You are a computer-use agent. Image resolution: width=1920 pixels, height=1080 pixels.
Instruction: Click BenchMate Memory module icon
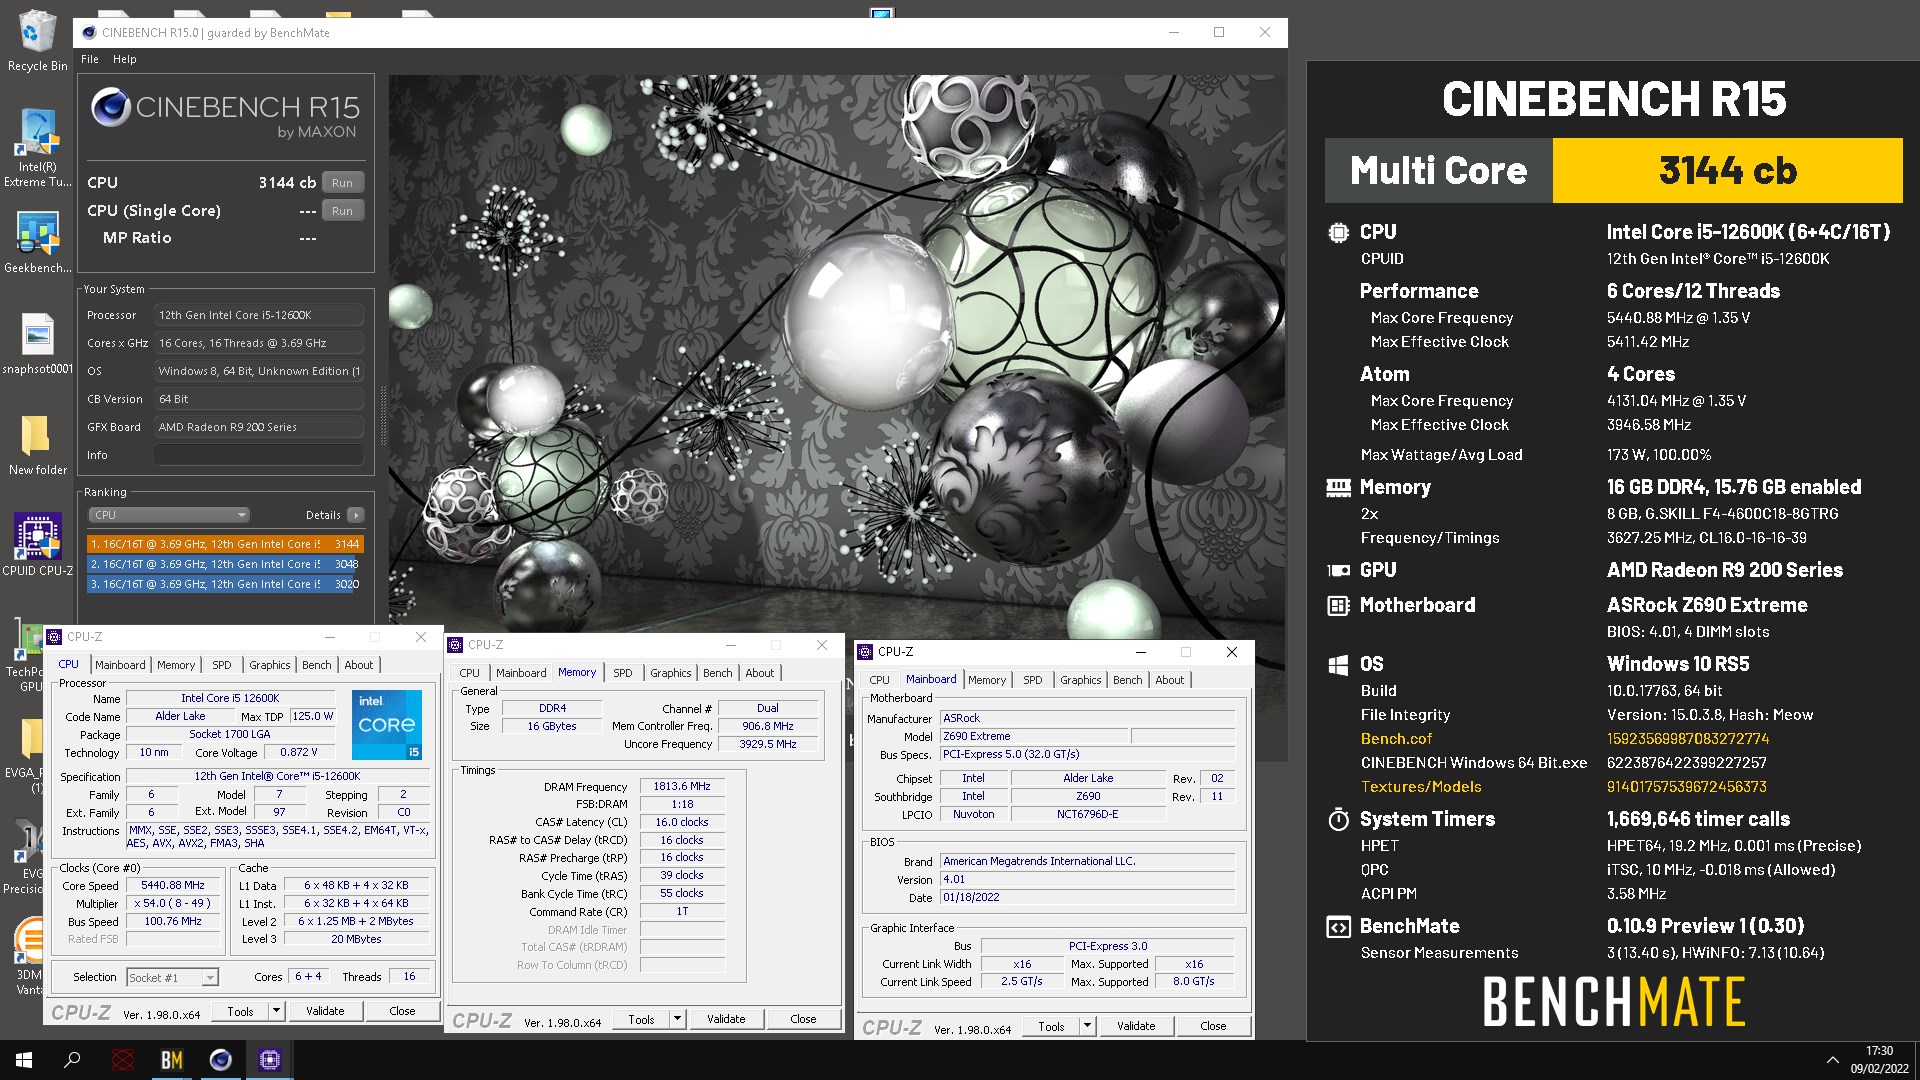pos(1338,488)
